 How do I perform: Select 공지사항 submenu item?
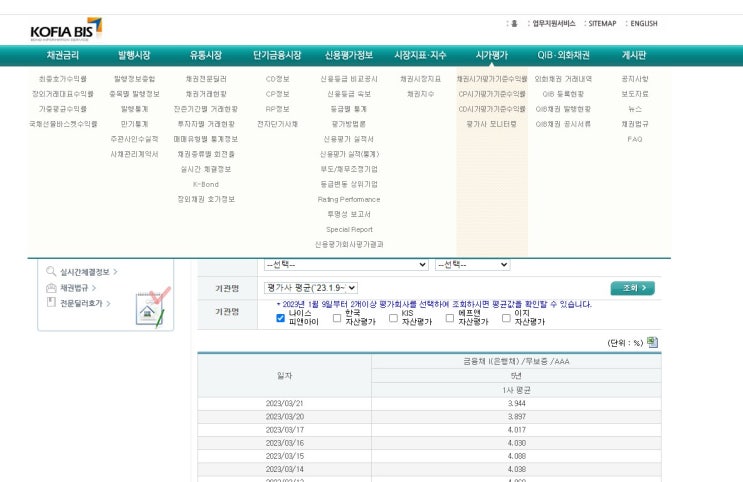point(634,79)
